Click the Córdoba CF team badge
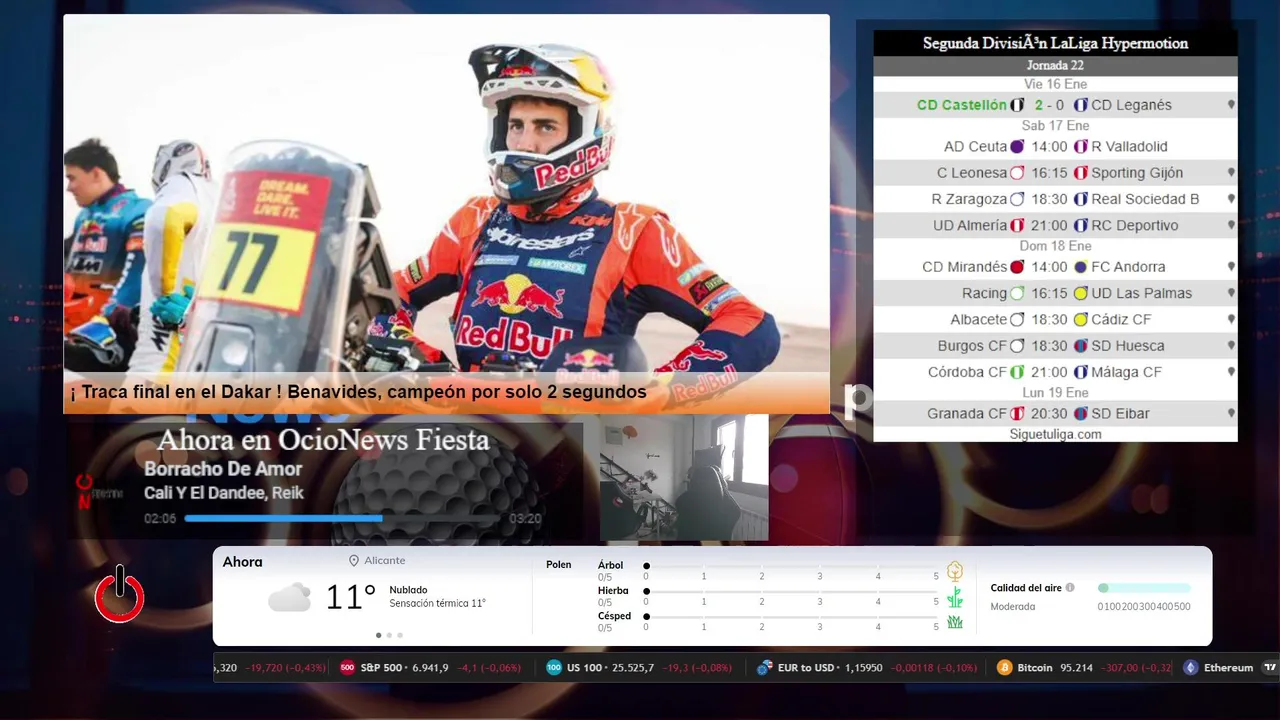Image resolution: width=1280 pixels, height=720 pixels. point(1017,372)
